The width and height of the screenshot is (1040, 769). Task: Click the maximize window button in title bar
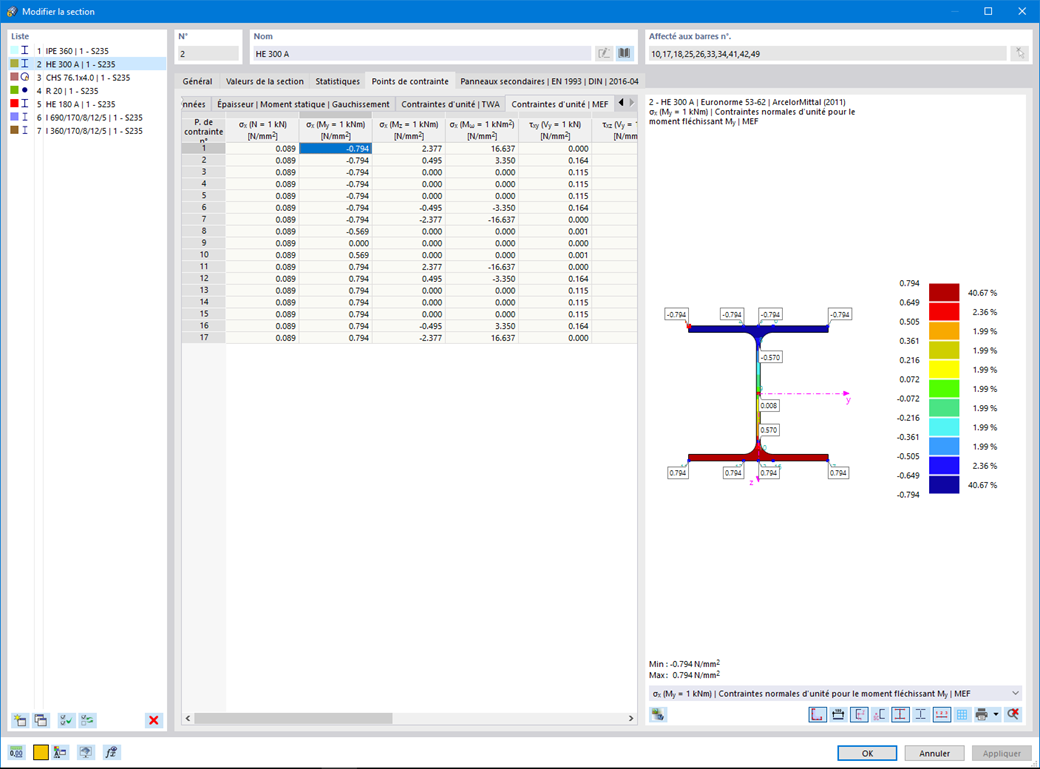click(x=988, y=11)
